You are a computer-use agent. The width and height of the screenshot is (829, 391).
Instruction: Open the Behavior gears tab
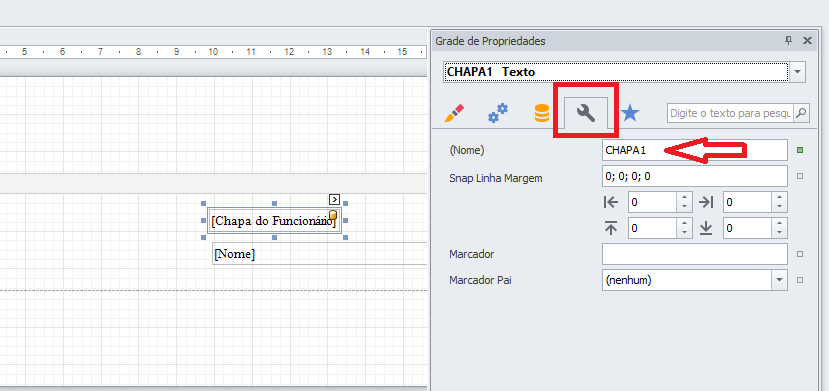(498, 113)
